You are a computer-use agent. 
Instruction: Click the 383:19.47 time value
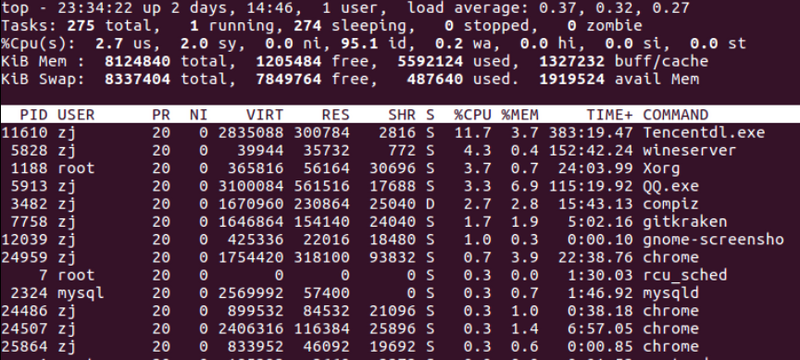(590, 133)
